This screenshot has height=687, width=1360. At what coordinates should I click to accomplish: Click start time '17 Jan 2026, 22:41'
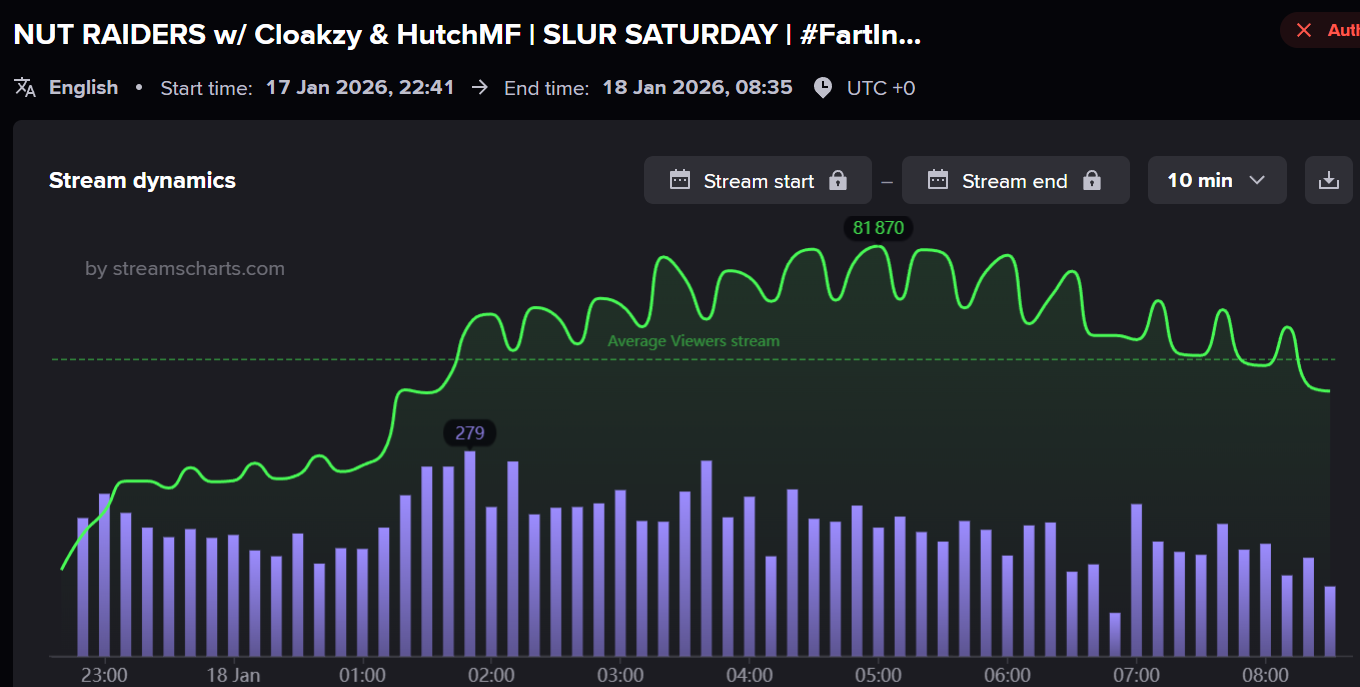coord(360,87)
